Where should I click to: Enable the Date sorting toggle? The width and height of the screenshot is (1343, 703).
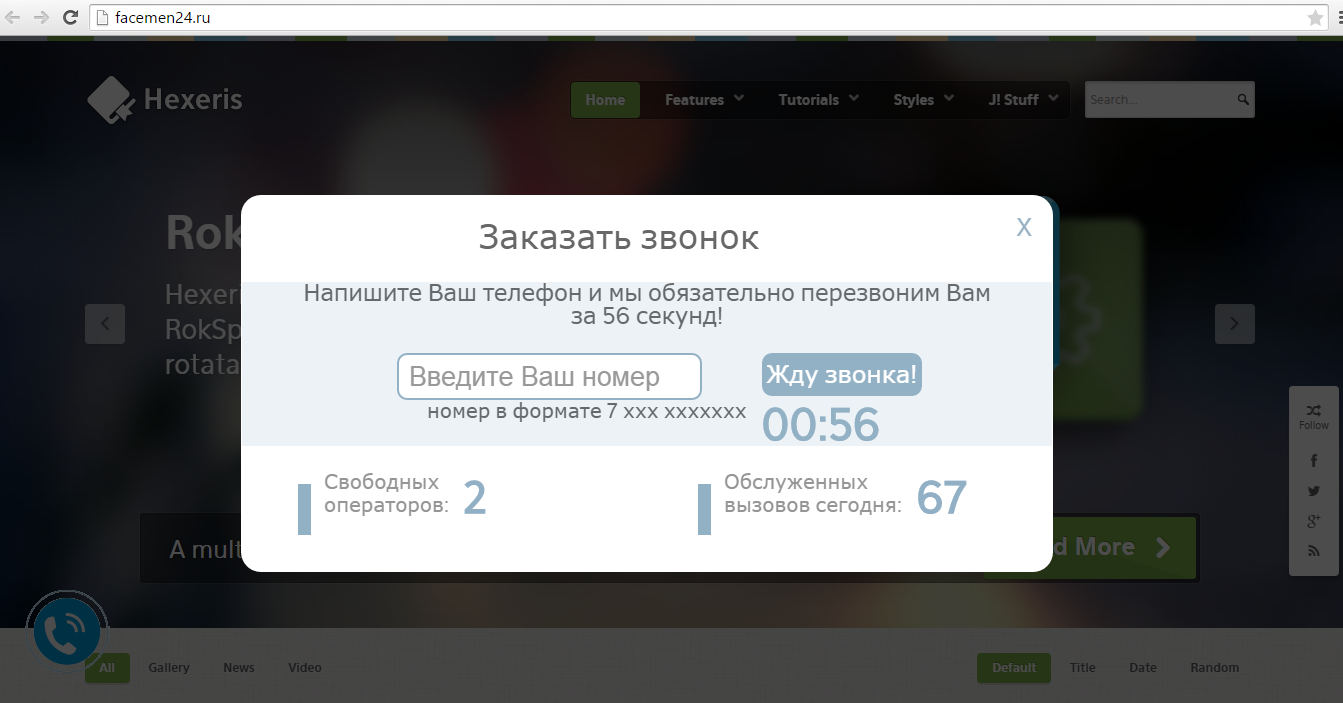coord(1142,667)
